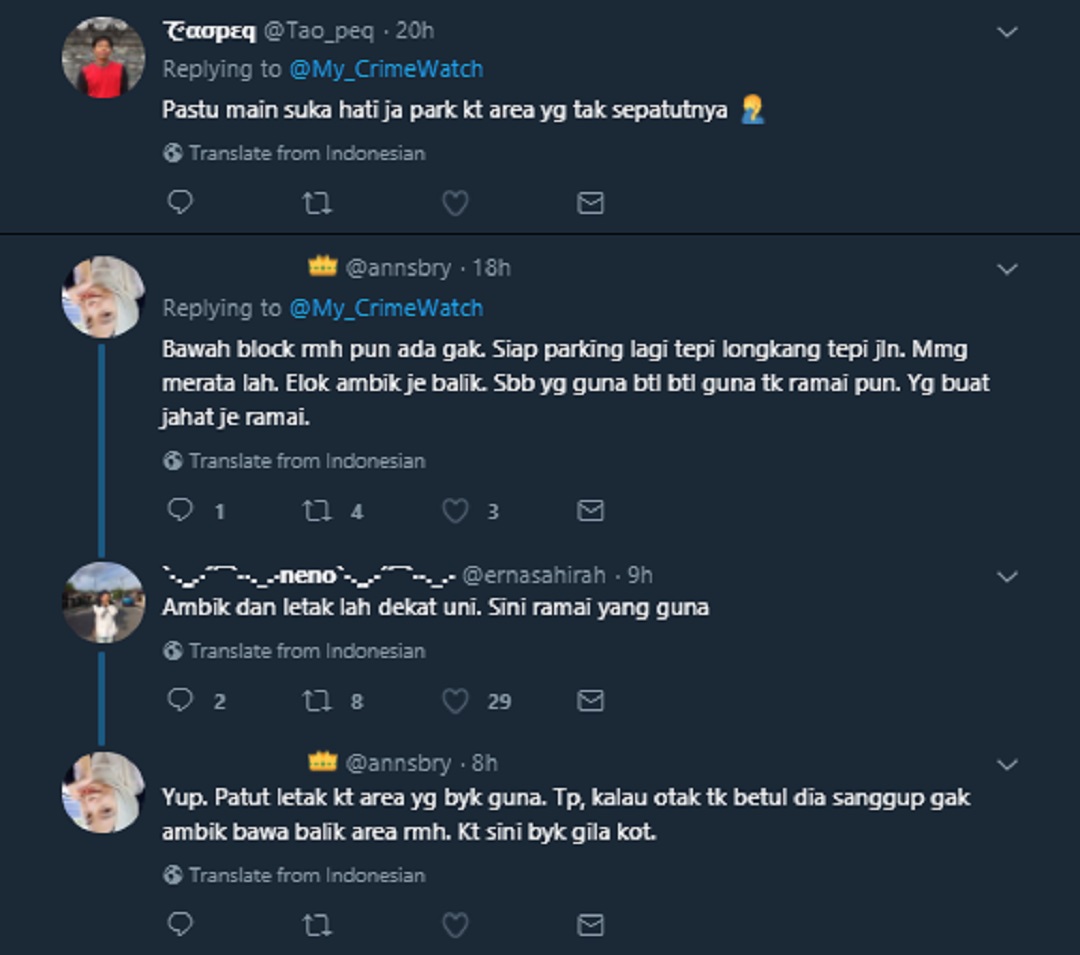The width and height of the screenshot is (1080, 955).
Task: Open the @ernasahirah profile avatar
Action: pos(103,602)
